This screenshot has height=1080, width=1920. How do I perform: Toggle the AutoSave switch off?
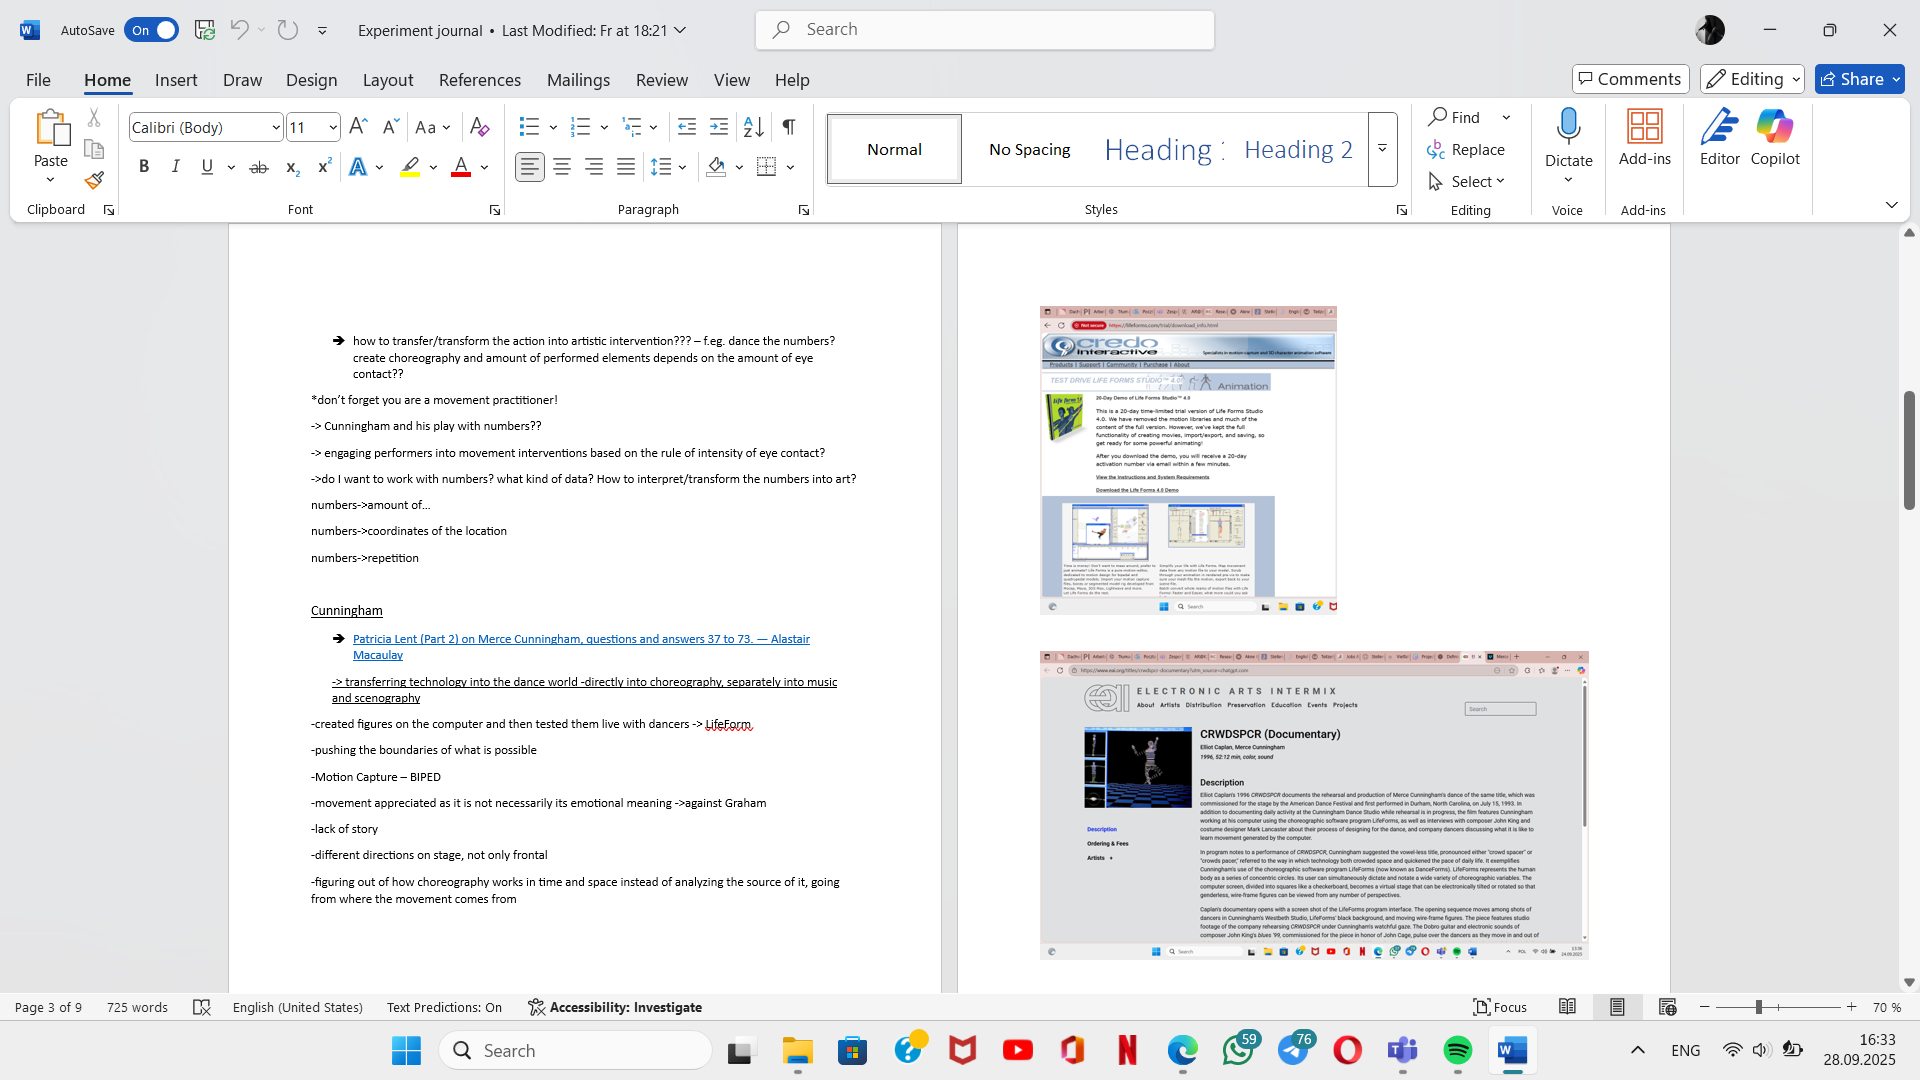pos(152,30)
